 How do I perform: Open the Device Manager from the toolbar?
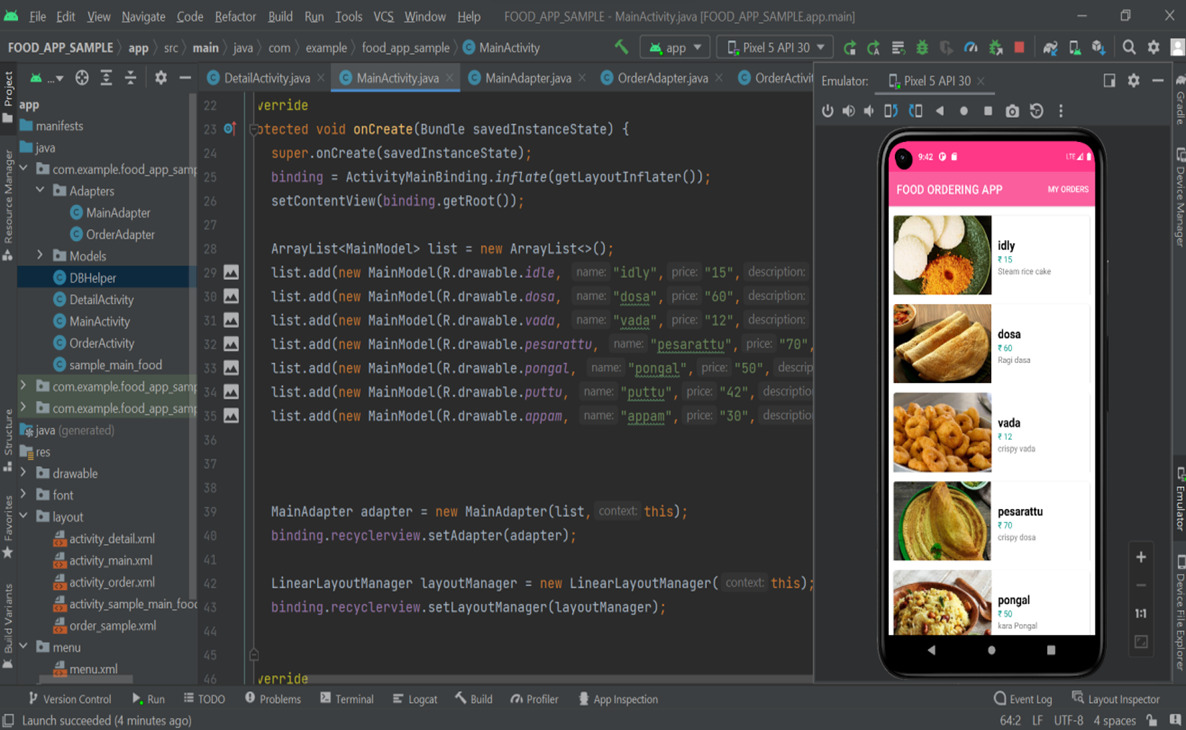click(1074, 46)
